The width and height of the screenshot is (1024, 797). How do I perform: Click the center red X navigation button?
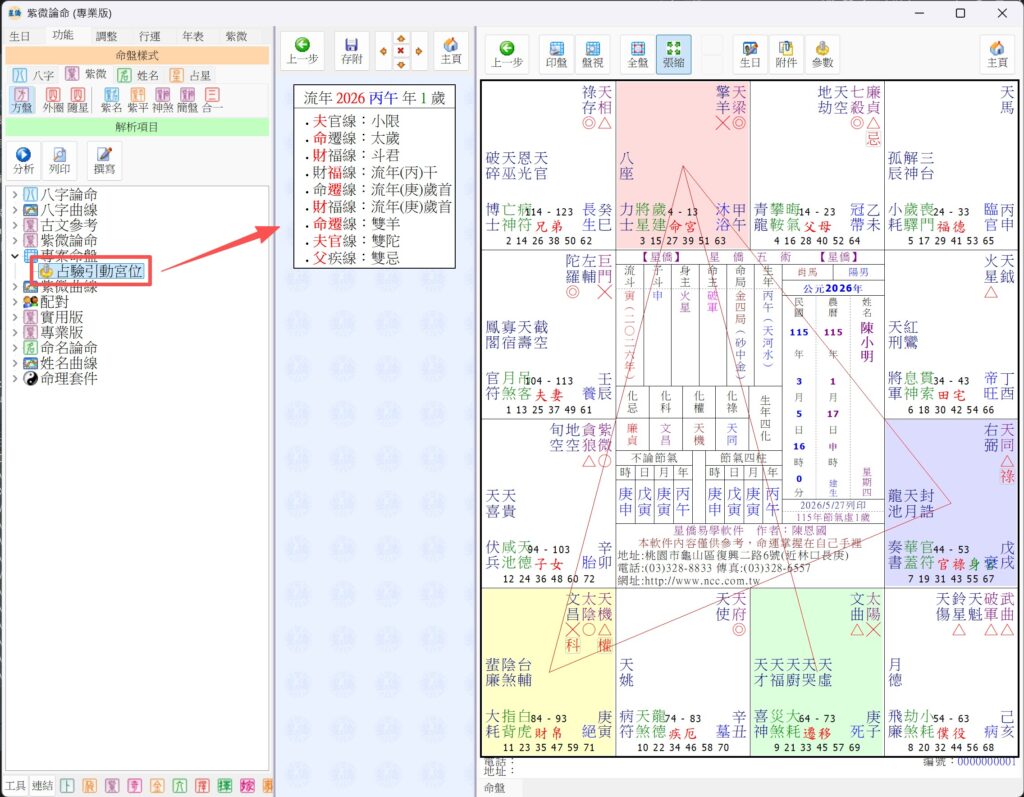click(x=400, y=50)
